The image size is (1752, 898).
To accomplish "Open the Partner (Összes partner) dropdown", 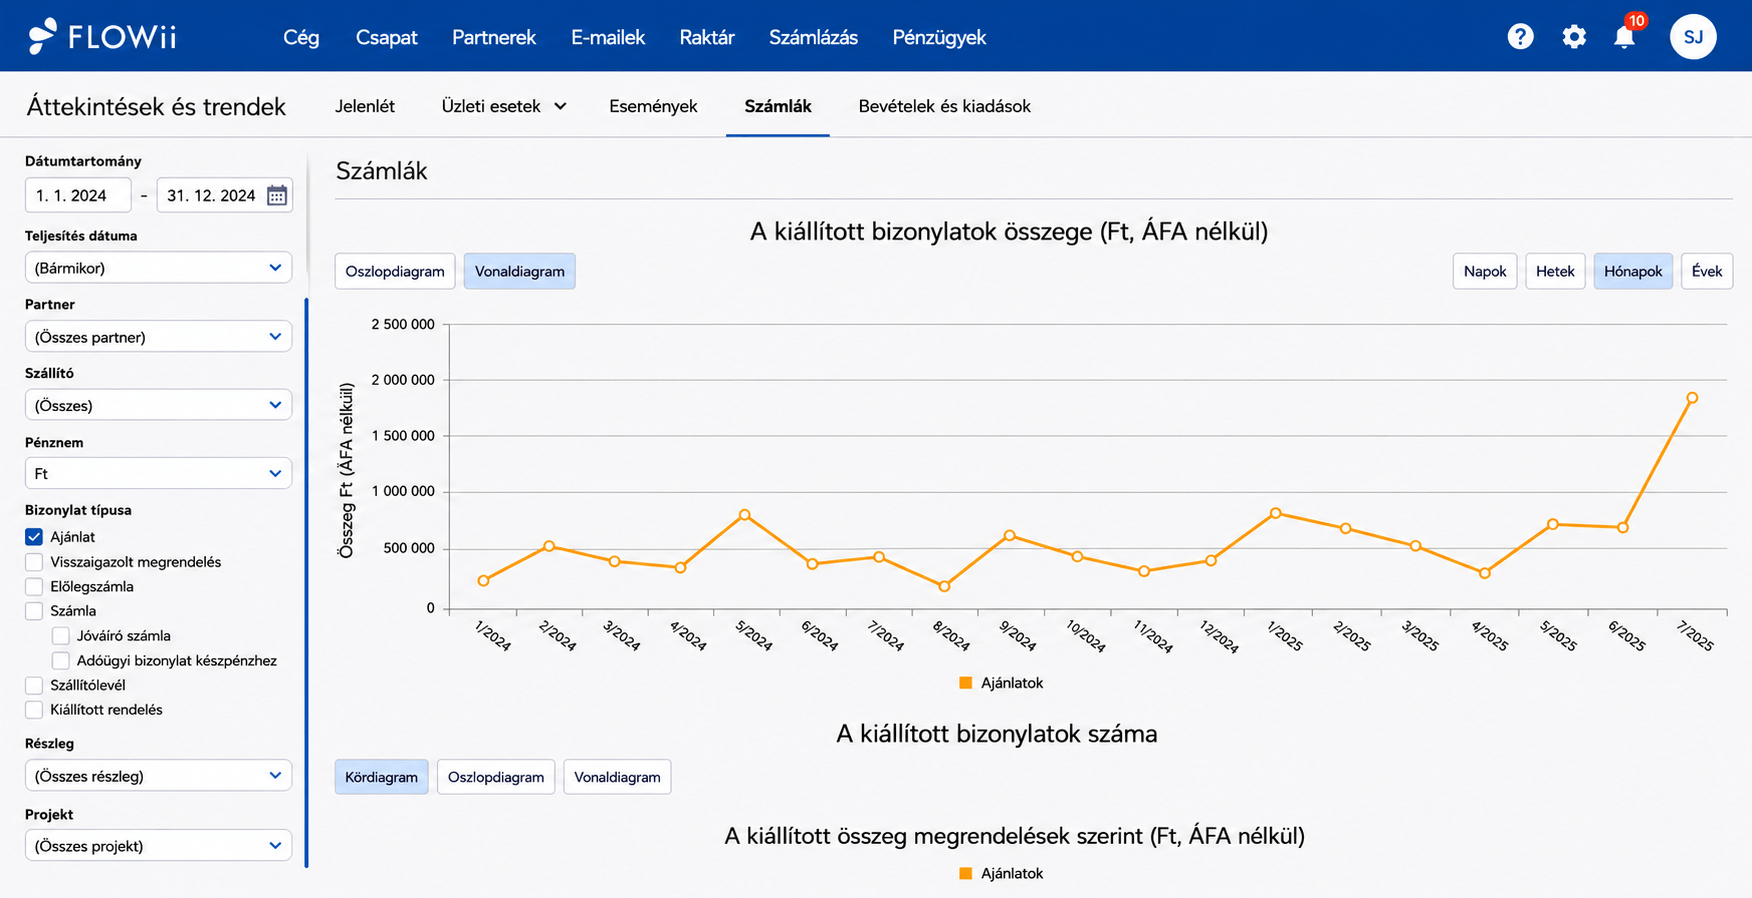I will (158, 337).
